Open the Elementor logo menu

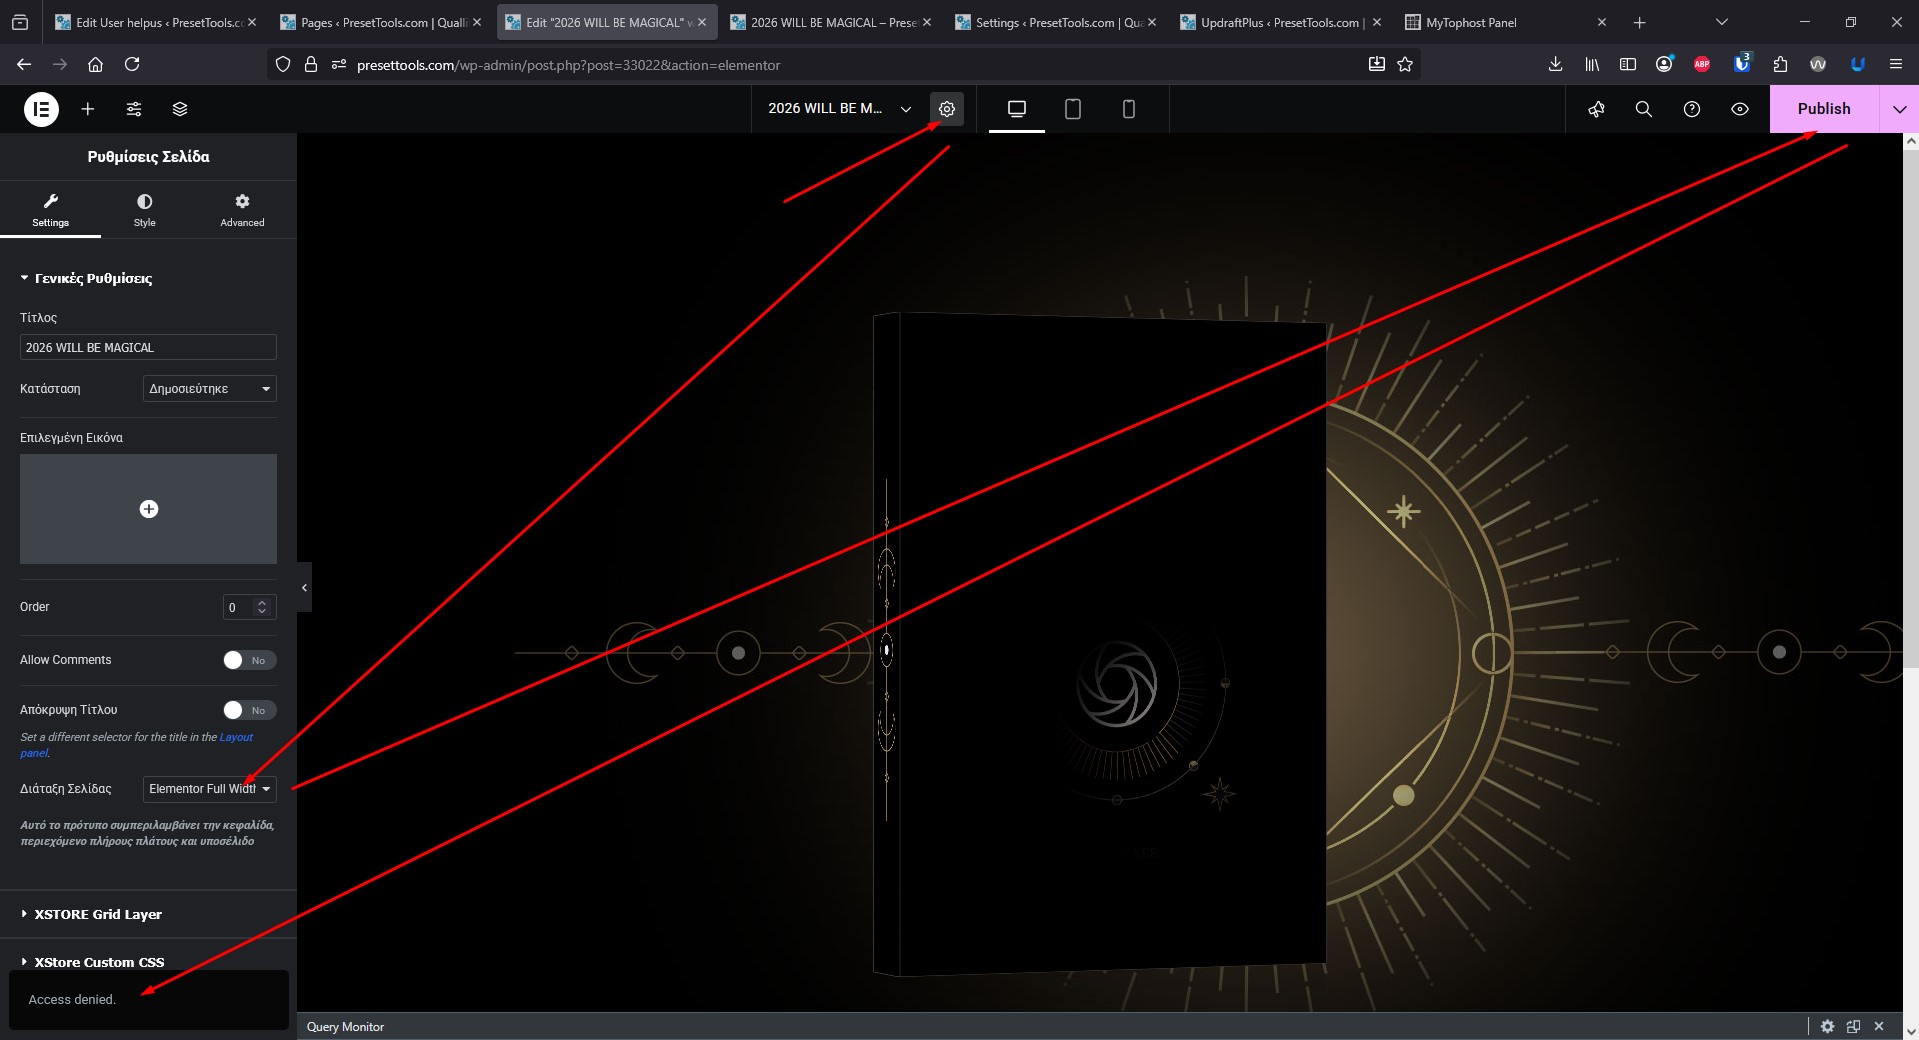(x=41, y=109)
